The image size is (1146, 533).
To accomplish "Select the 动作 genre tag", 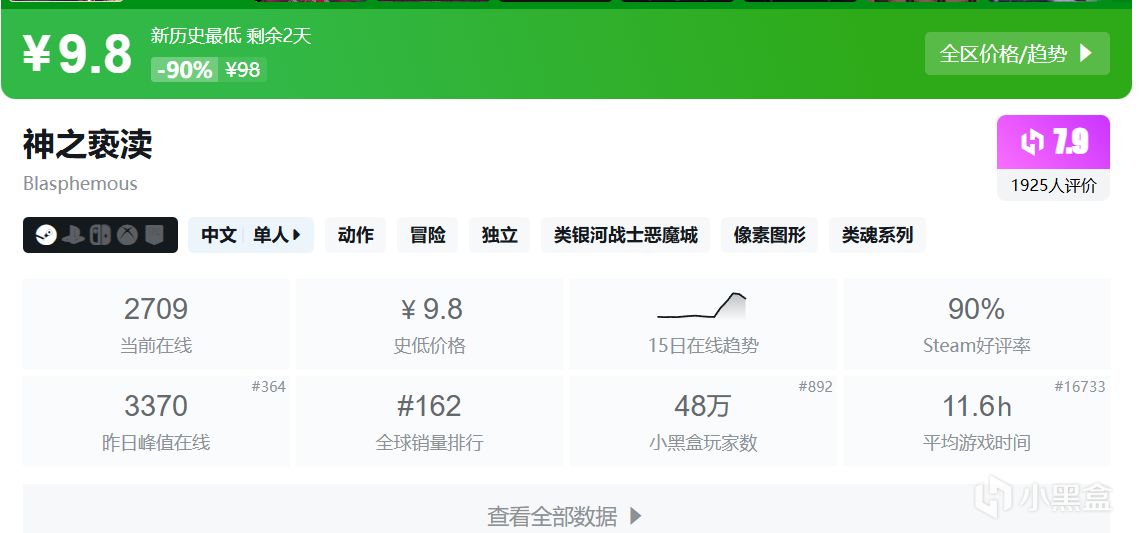I will pyautogui.click(x=355, y=235).
